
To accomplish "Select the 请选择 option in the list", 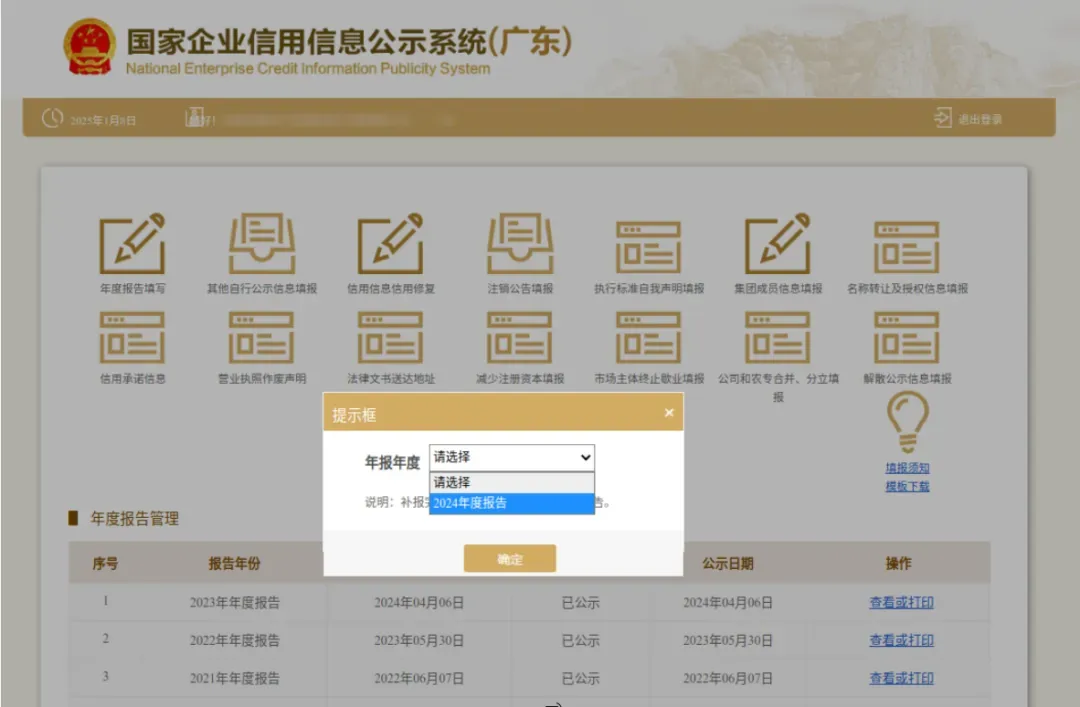I will click(x=512, y=482).
